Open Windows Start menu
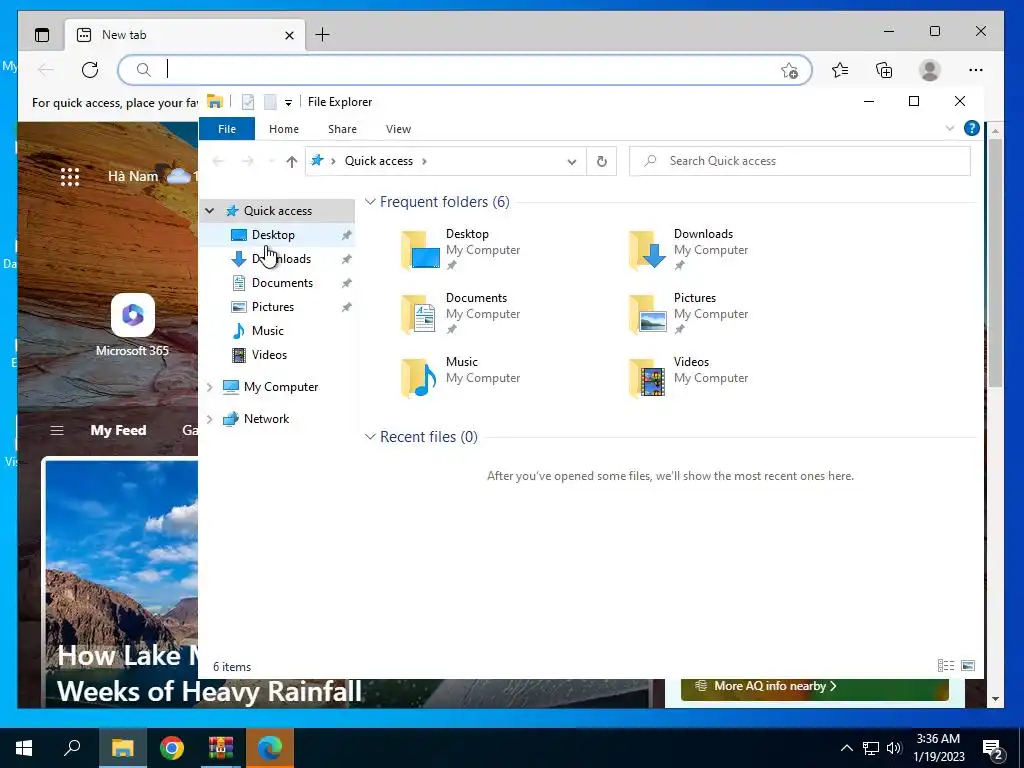The image size is (1024, 768). [x=24, y=748]
